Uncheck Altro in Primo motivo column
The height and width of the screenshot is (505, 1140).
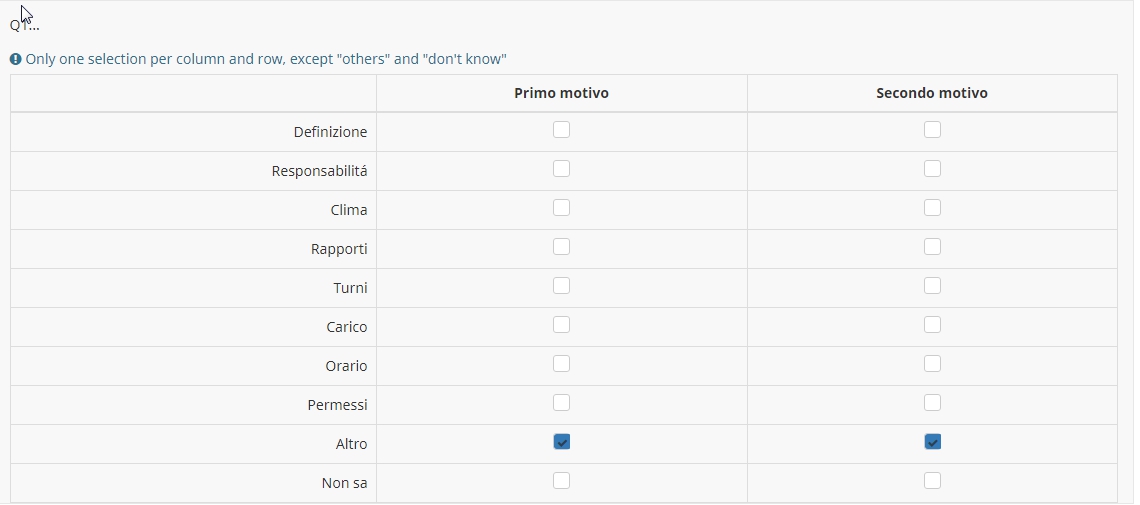pyautogui.click(x=561, y=442)
